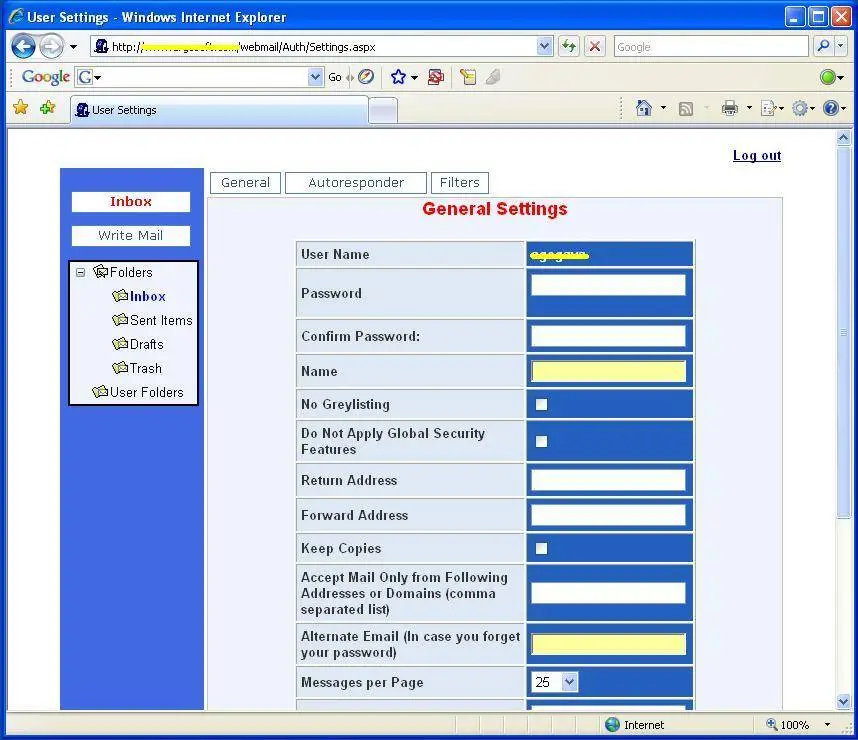The height and width of the screenshot is (740, 858).
Task: Open the address bar history dropdown
Action: (544, 47)
